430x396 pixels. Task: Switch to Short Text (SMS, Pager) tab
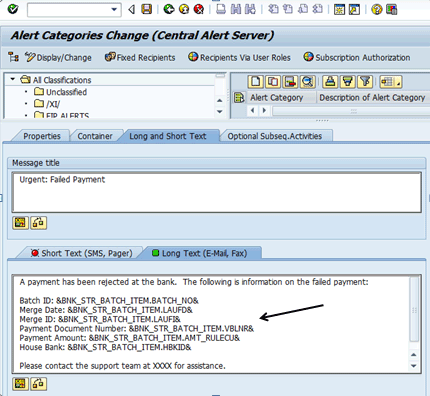point(82,253)
